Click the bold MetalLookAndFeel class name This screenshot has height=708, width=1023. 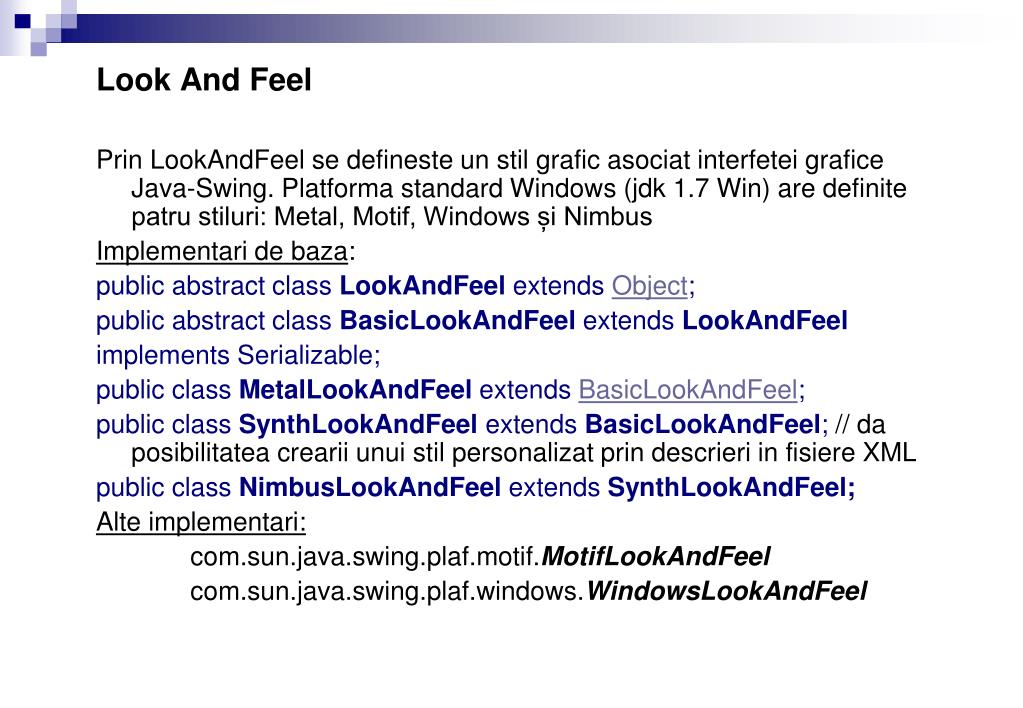click(x=356, y=390)
